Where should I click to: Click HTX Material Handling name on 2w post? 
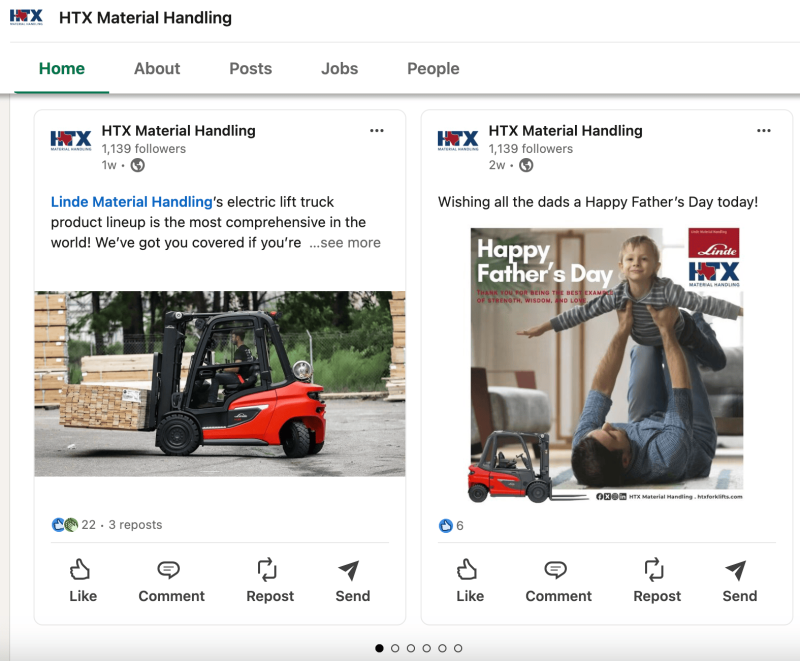(x=566, y=131)
